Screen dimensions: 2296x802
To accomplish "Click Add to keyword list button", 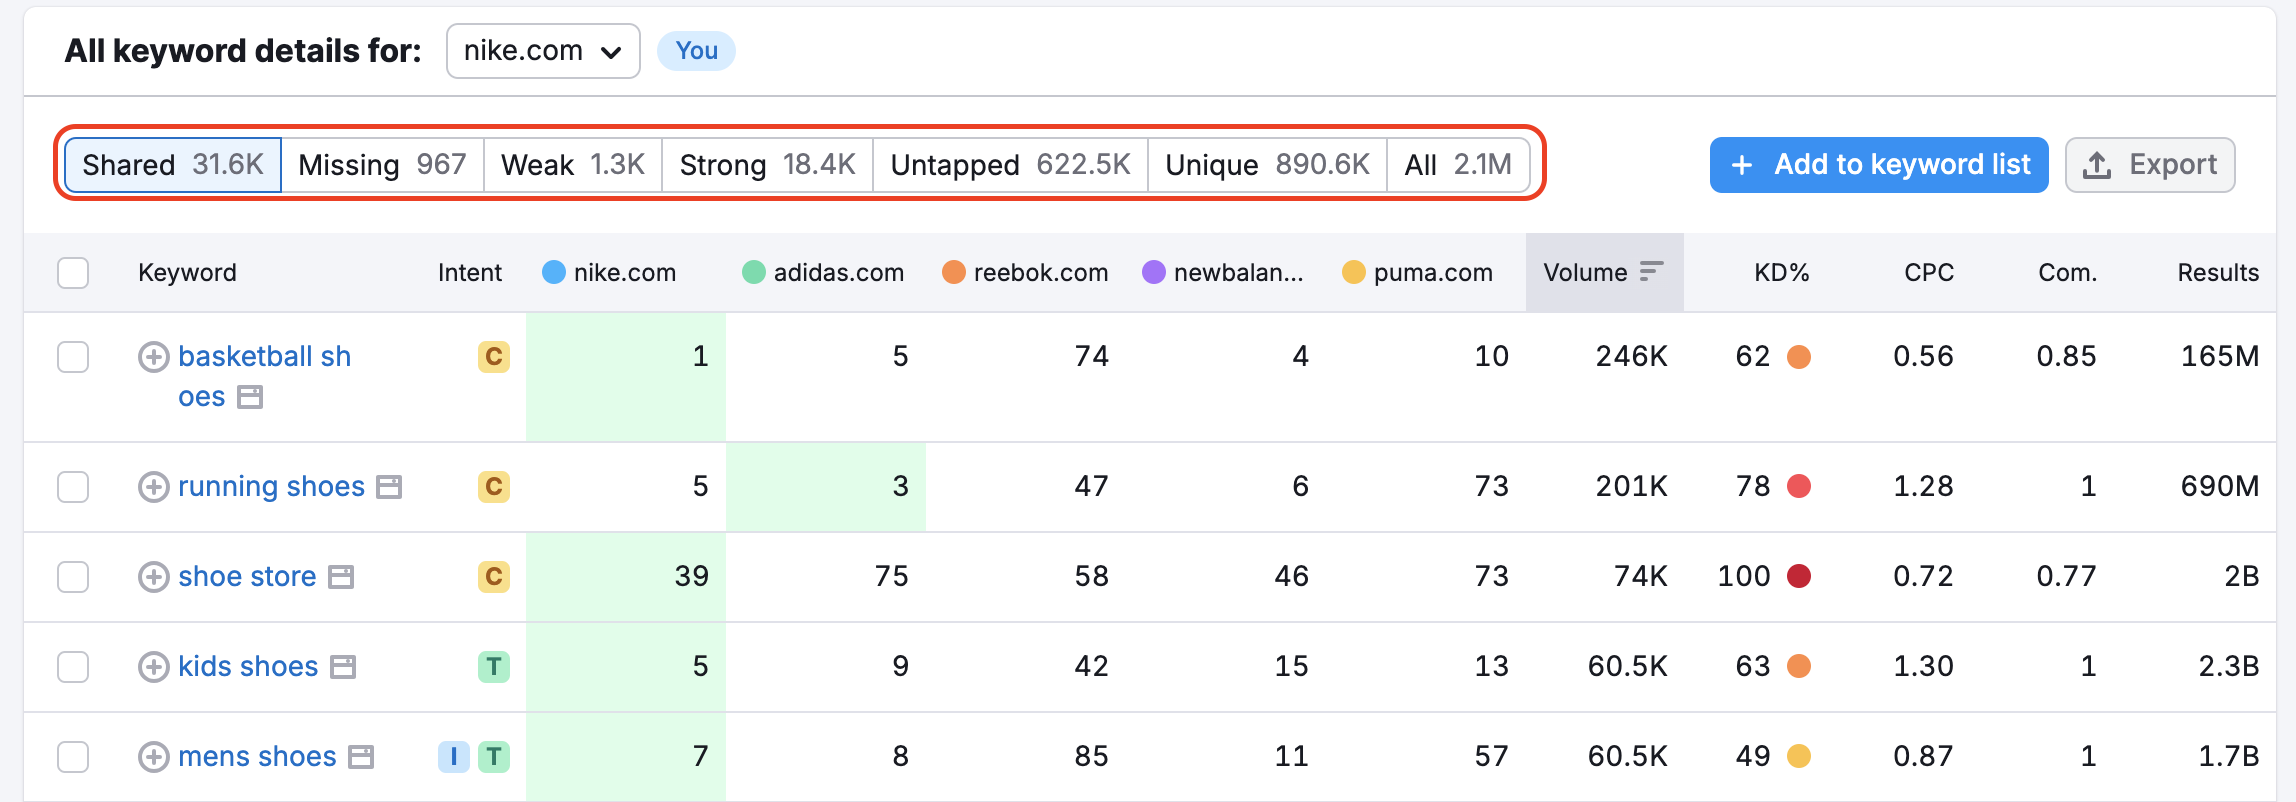I will 1879,165.
